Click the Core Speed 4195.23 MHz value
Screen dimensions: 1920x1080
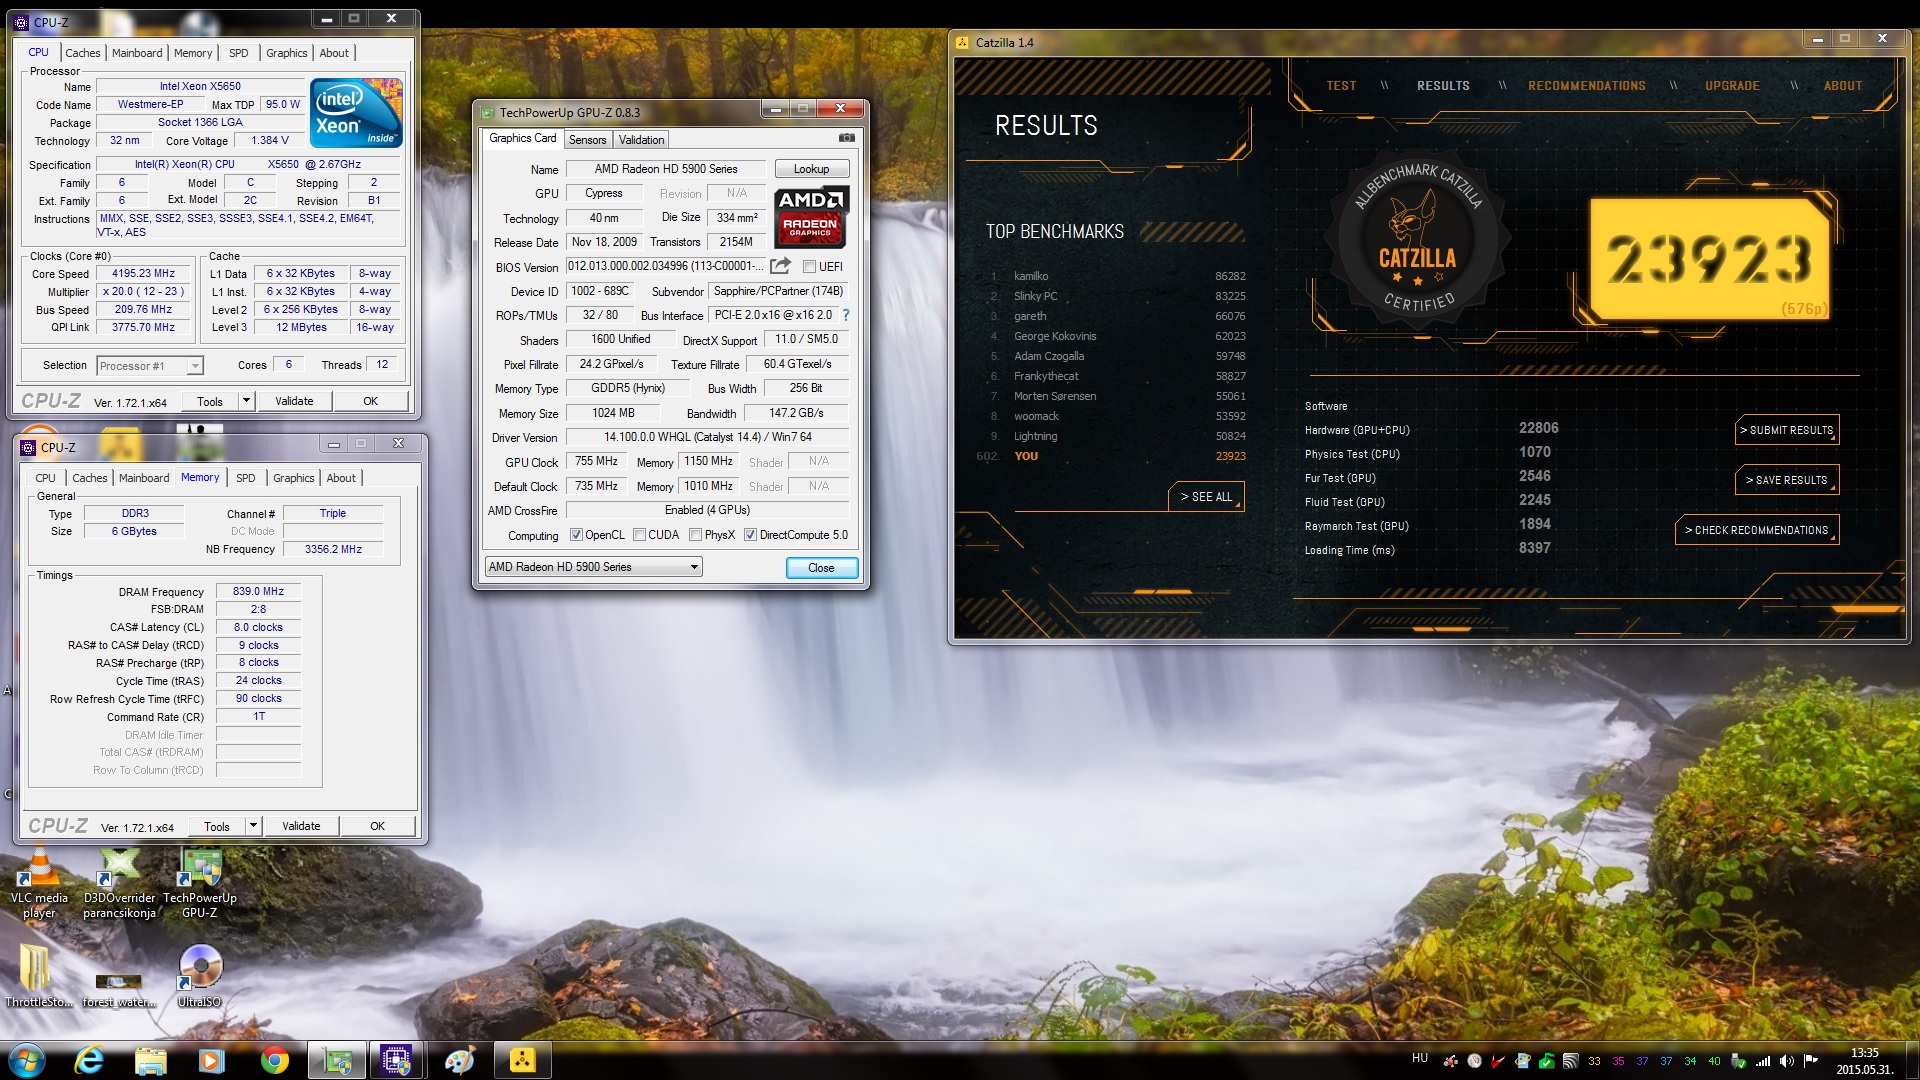[143, 273]
